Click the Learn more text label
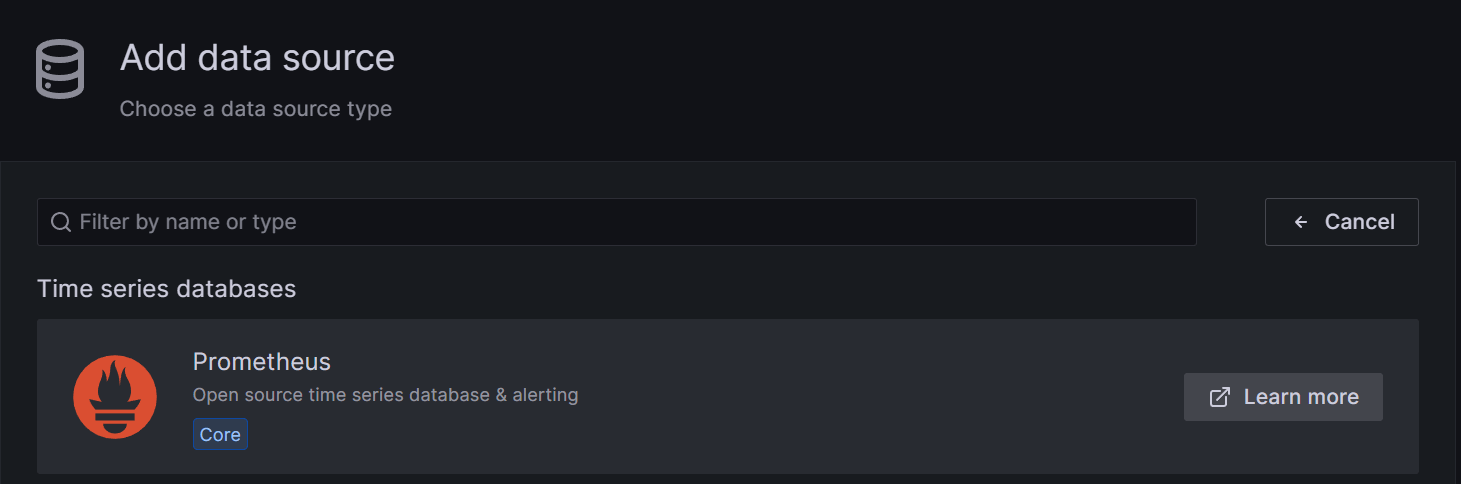This screenshot has width=1461, height=484. tap(1301, 397)
